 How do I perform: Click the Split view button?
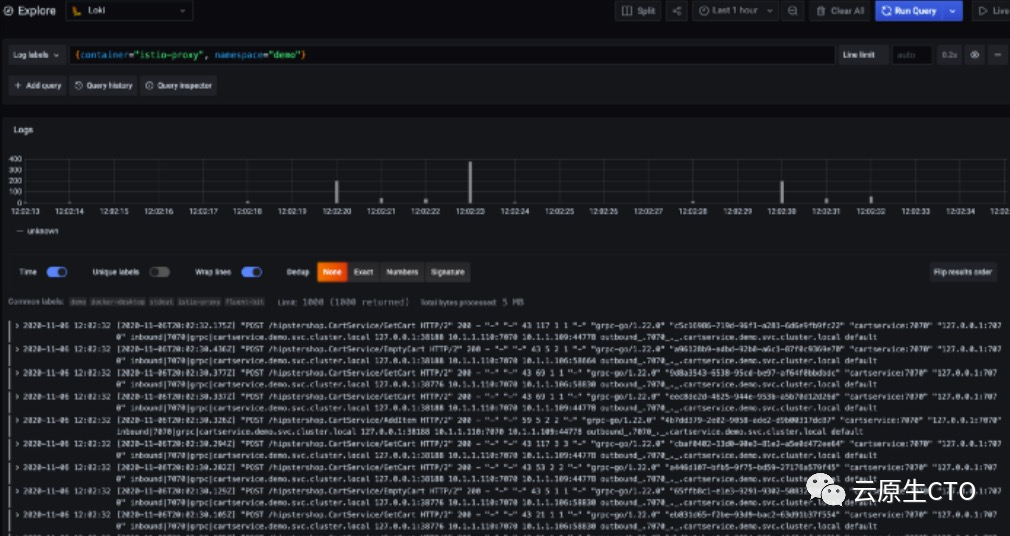pos(638,11)
